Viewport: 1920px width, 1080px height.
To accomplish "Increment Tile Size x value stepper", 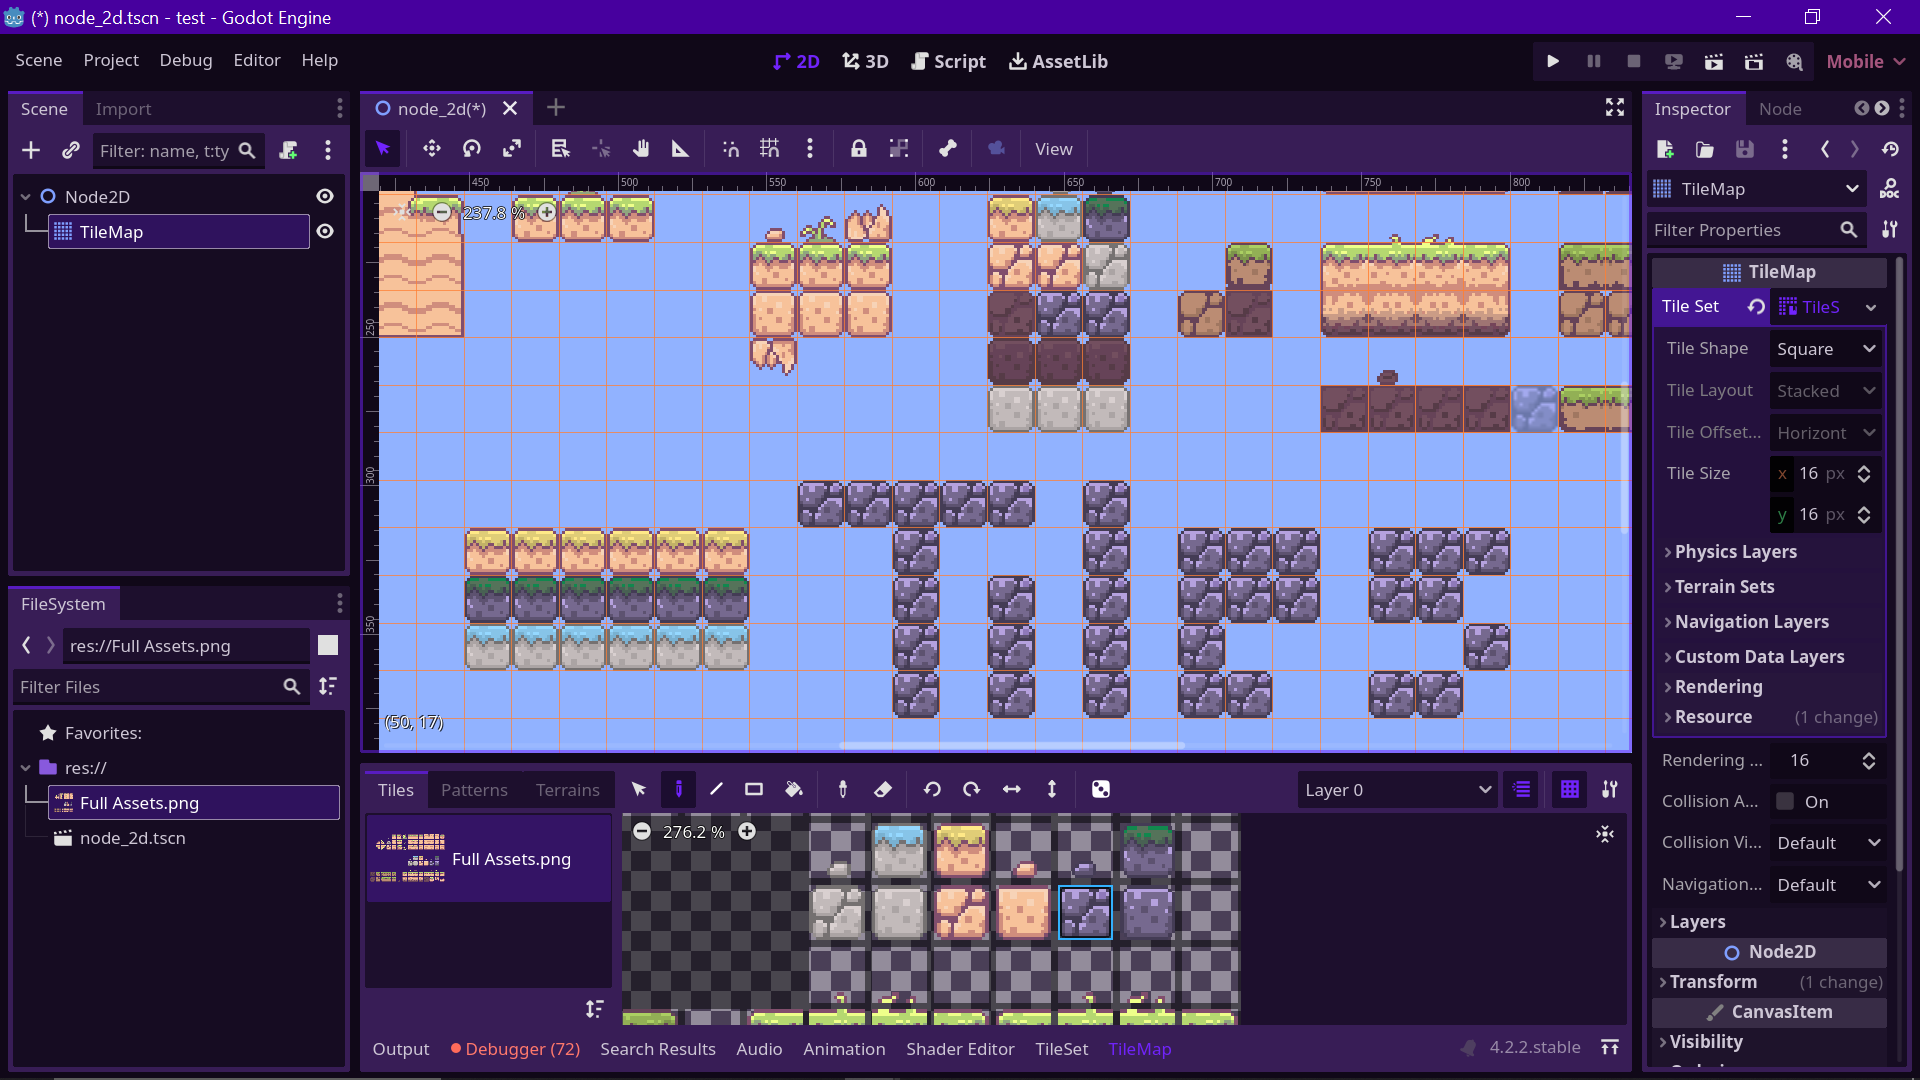I will pyautogui.click(x=1864, y=468).
